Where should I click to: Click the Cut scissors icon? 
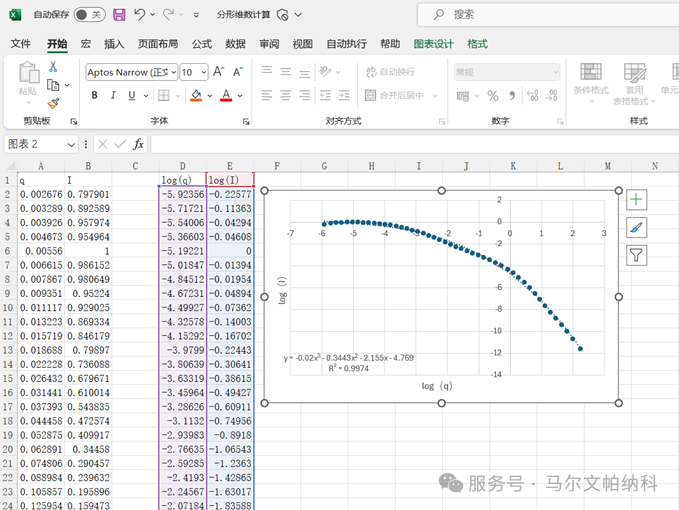pos(53,66)
